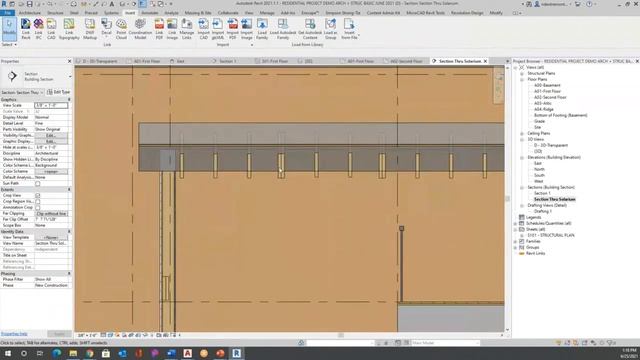Open the section type selector dropdown
640x360 pixels.
pyautogui.click(x=70, y=76)
